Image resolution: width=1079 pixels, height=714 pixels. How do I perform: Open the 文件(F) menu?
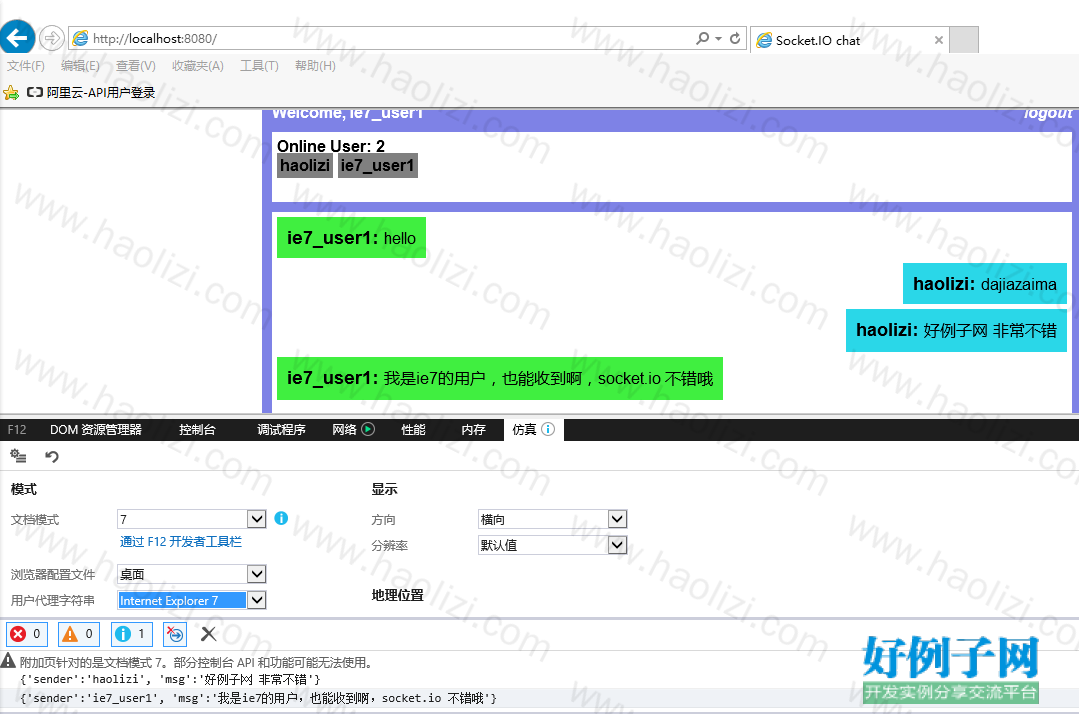pos(25,65)
